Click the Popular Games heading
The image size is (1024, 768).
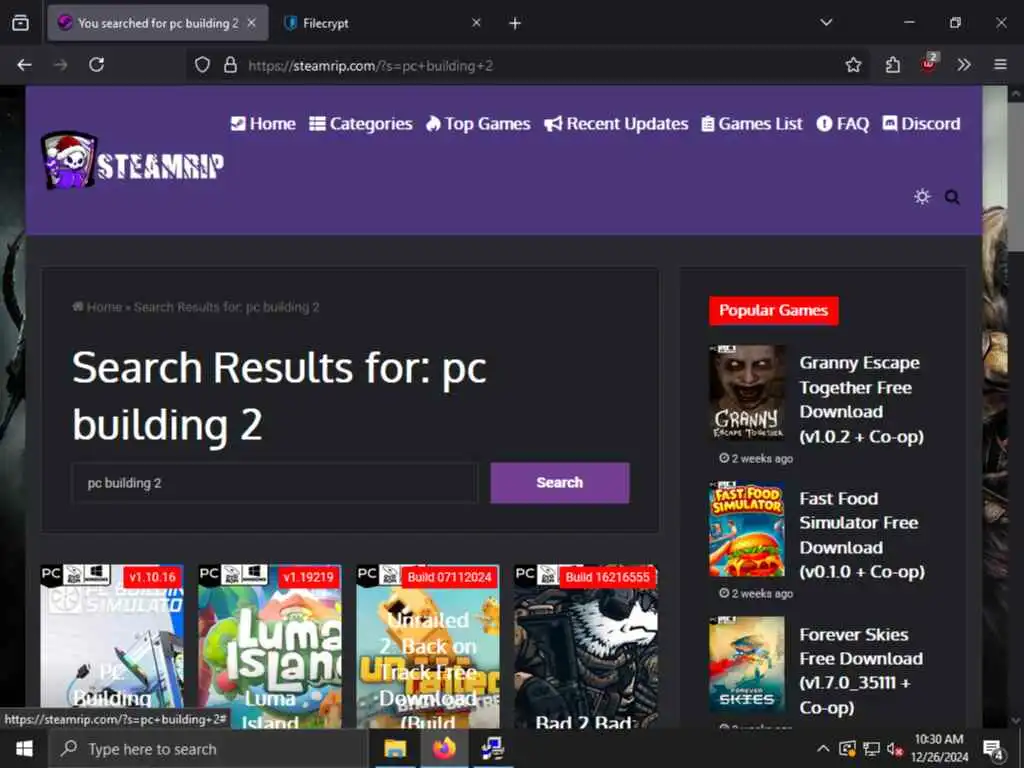pyautogui.click(x=773, y=310)
